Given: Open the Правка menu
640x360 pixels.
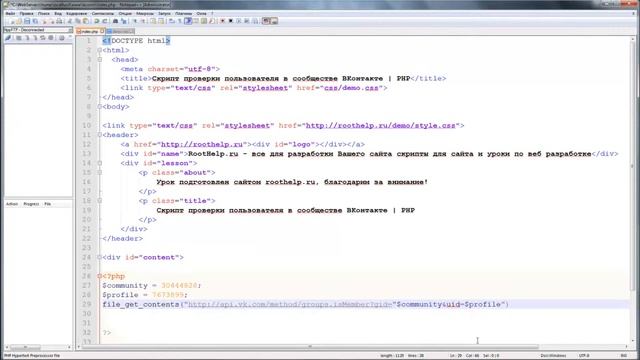Looking at the screenshot, I should 27,13.
